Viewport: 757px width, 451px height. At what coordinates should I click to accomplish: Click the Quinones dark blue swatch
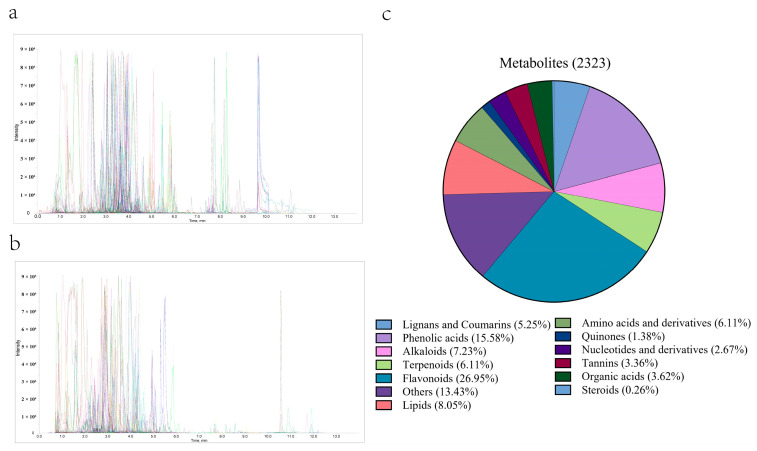pos(563,336)
